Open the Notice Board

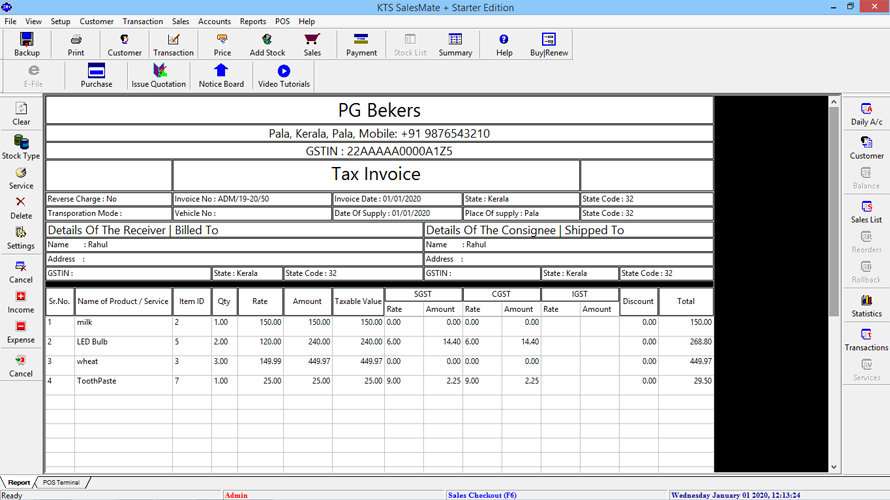221,76
